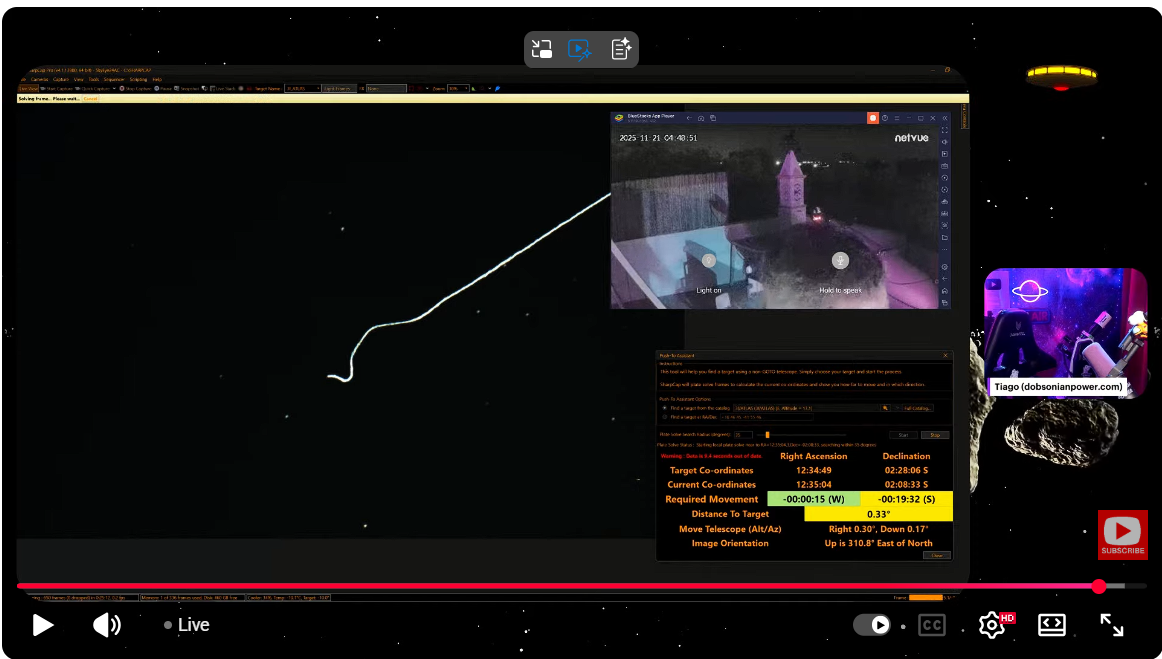Click the plate solve search radius field
This screenshot has width=1162, height=659.
(743, 435)
